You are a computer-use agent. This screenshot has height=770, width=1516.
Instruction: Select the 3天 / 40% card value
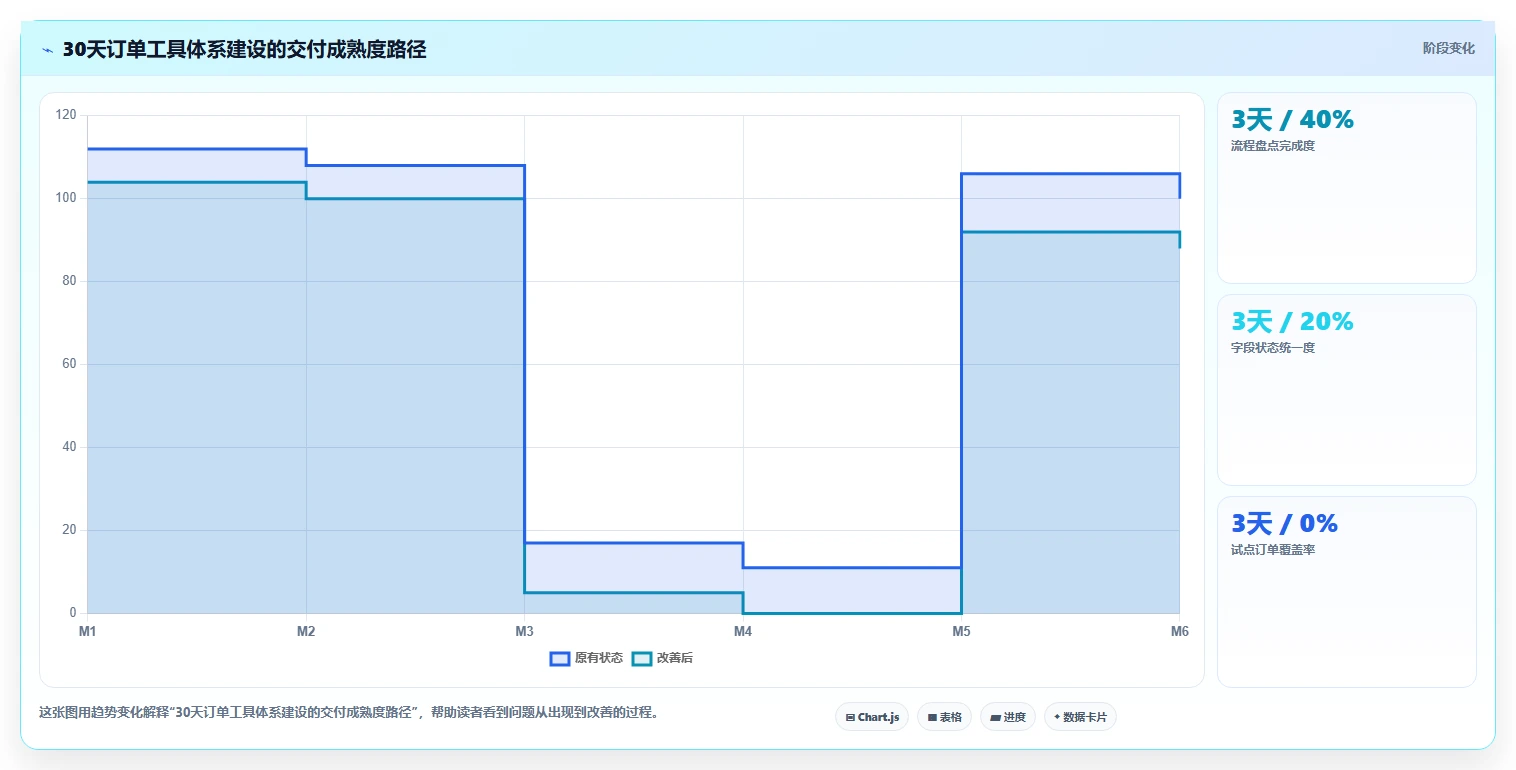(1292, 120)
